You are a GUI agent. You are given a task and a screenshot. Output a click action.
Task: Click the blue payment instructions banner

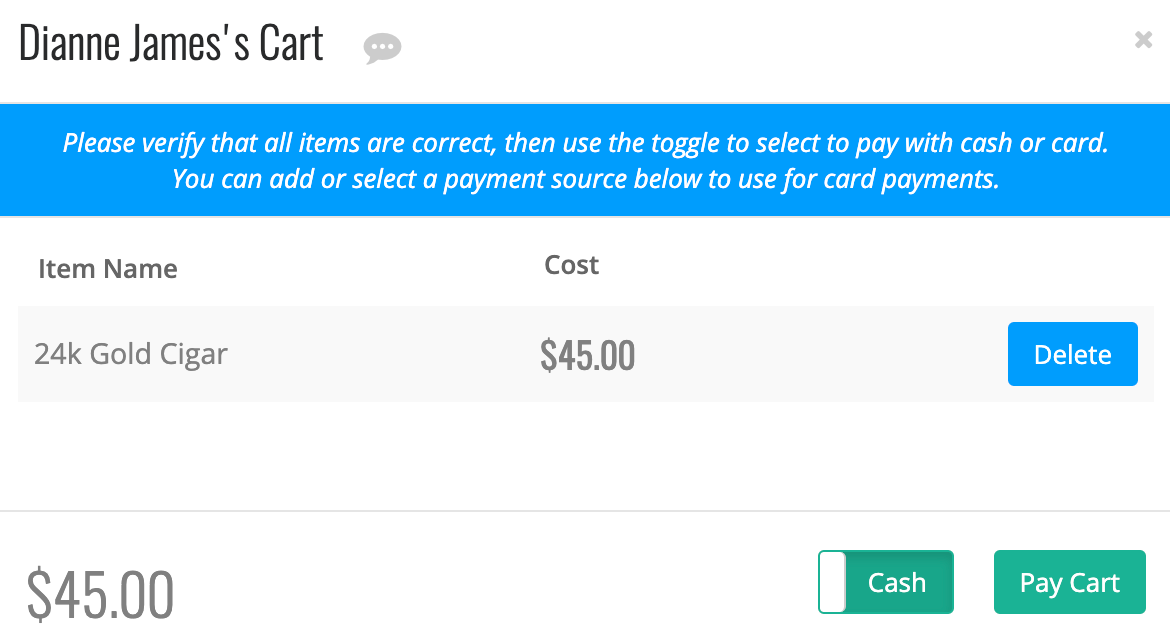click(x=585, y=160)
